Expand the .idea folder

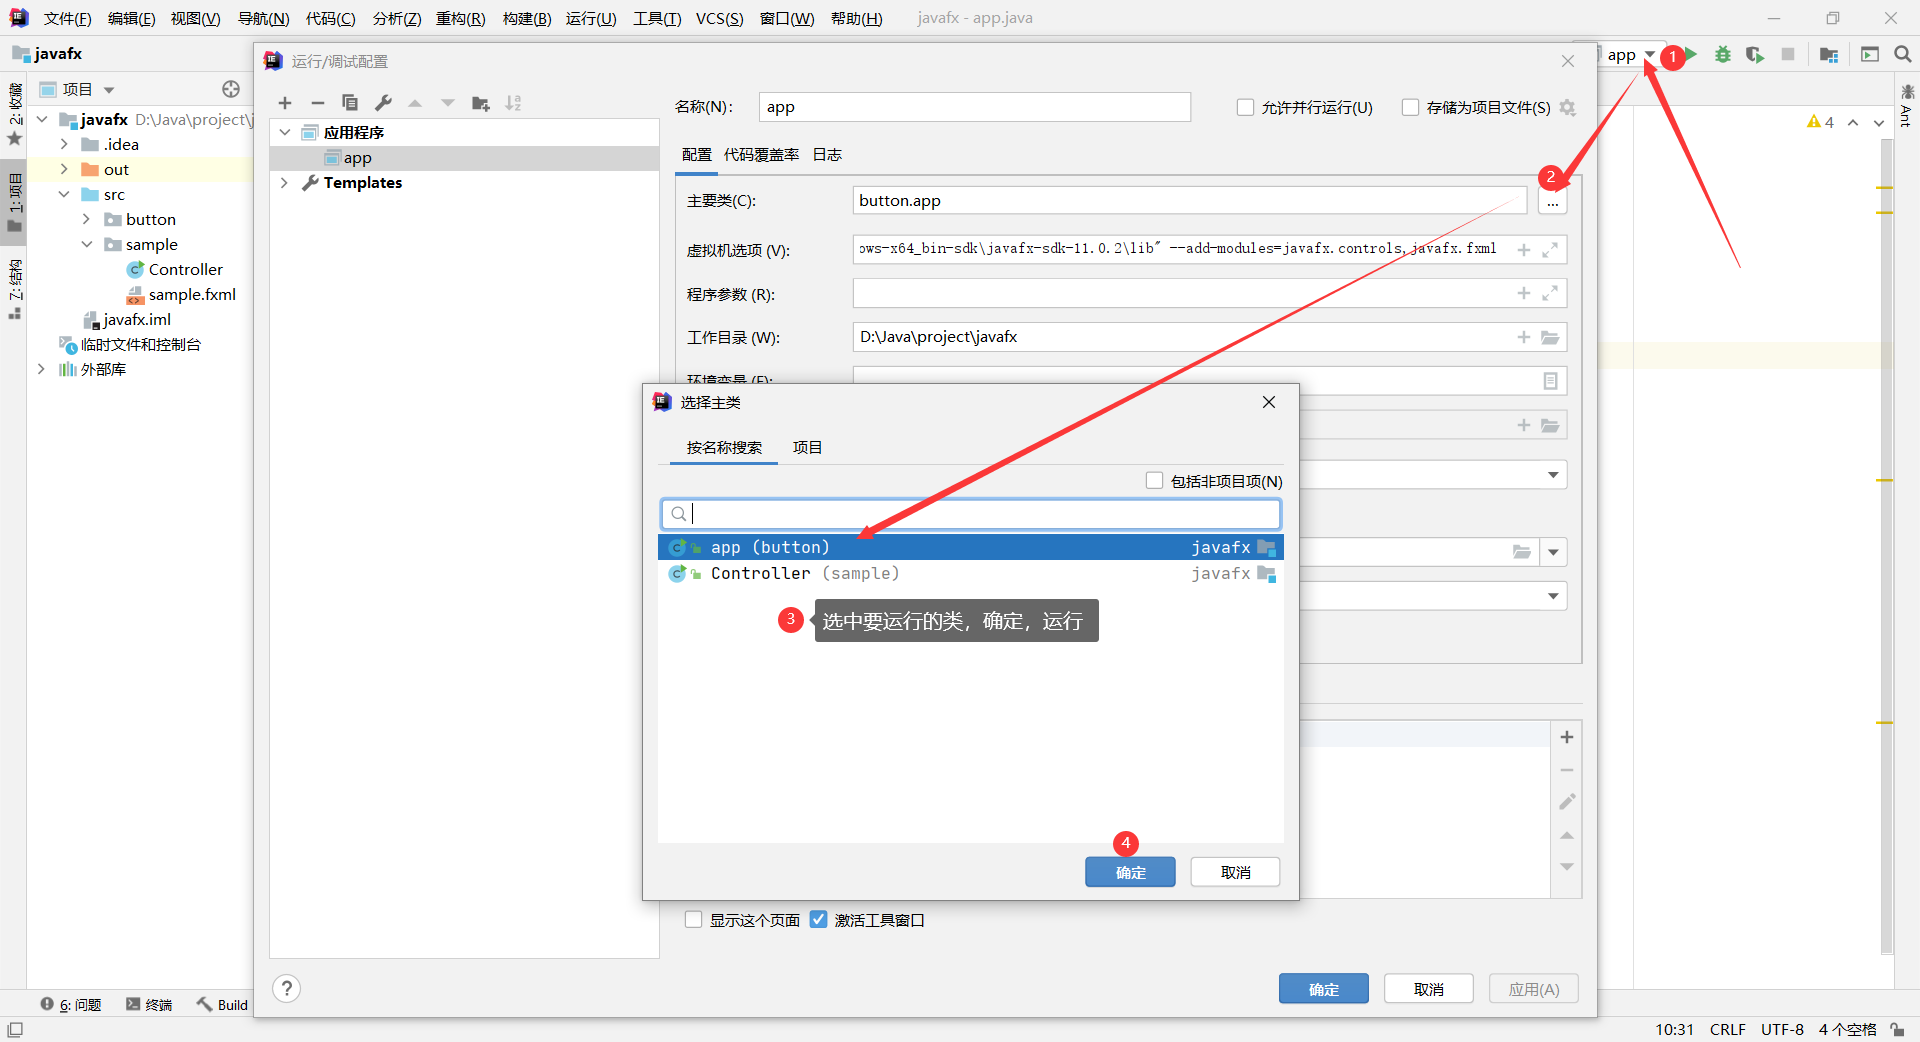(x=64, y=144)
